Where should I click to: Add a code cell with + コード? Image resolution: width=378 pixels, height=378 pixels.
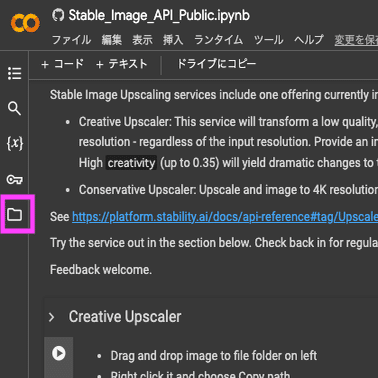point(62,64)
